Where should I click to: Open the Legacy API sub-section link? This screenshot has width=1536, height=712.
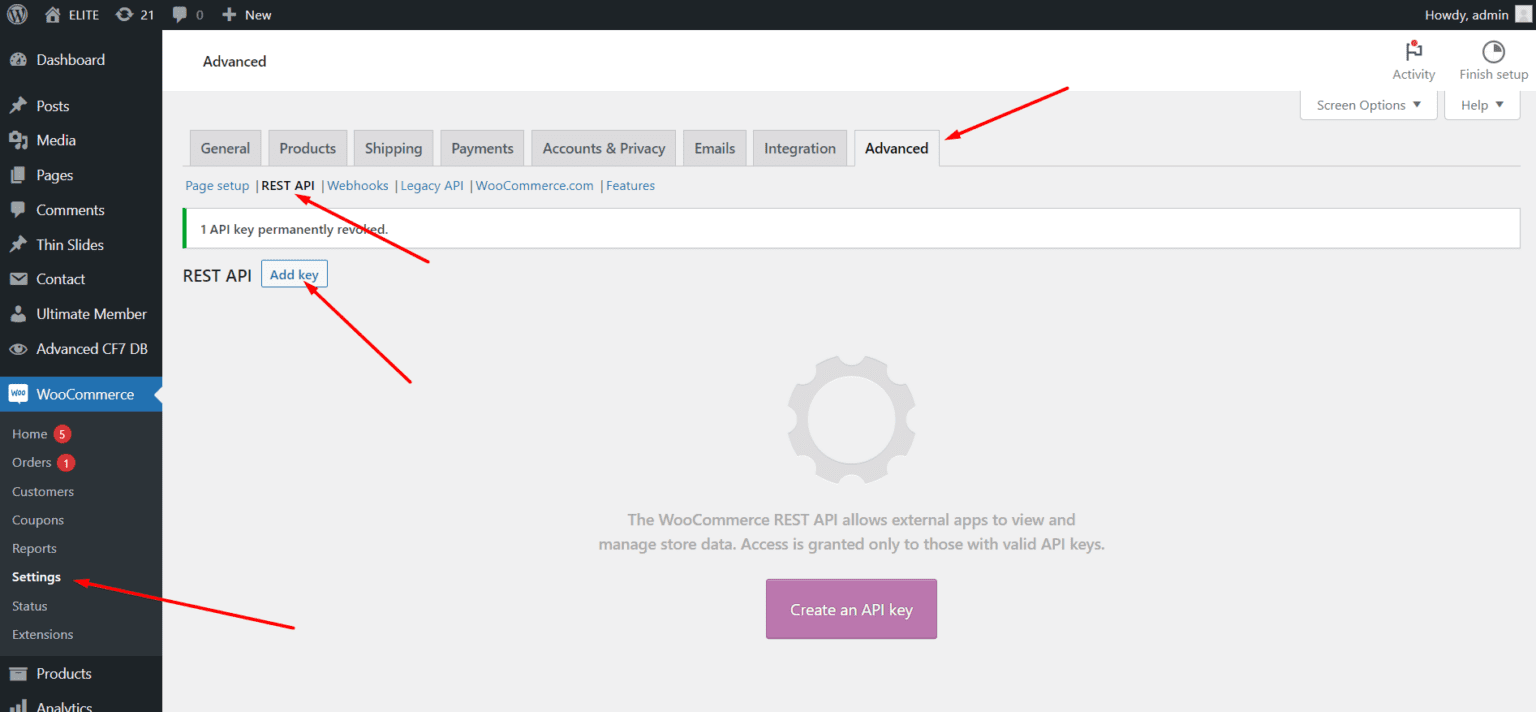[x=432, y=186]
